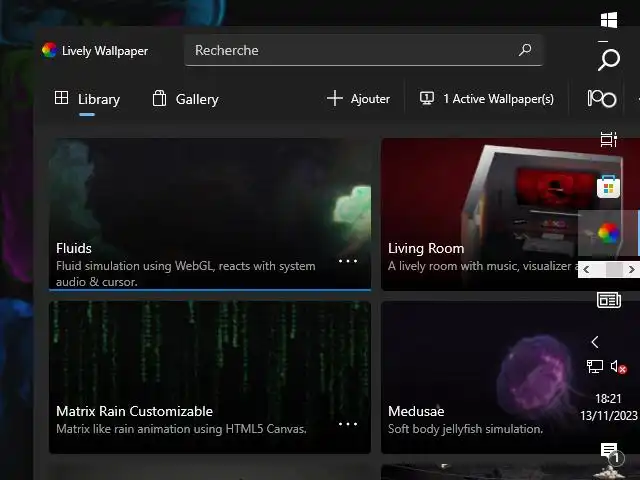Open the Microsoft Store taskbar icon
This screenshot has width=640, height=480.
click(609, 187)
